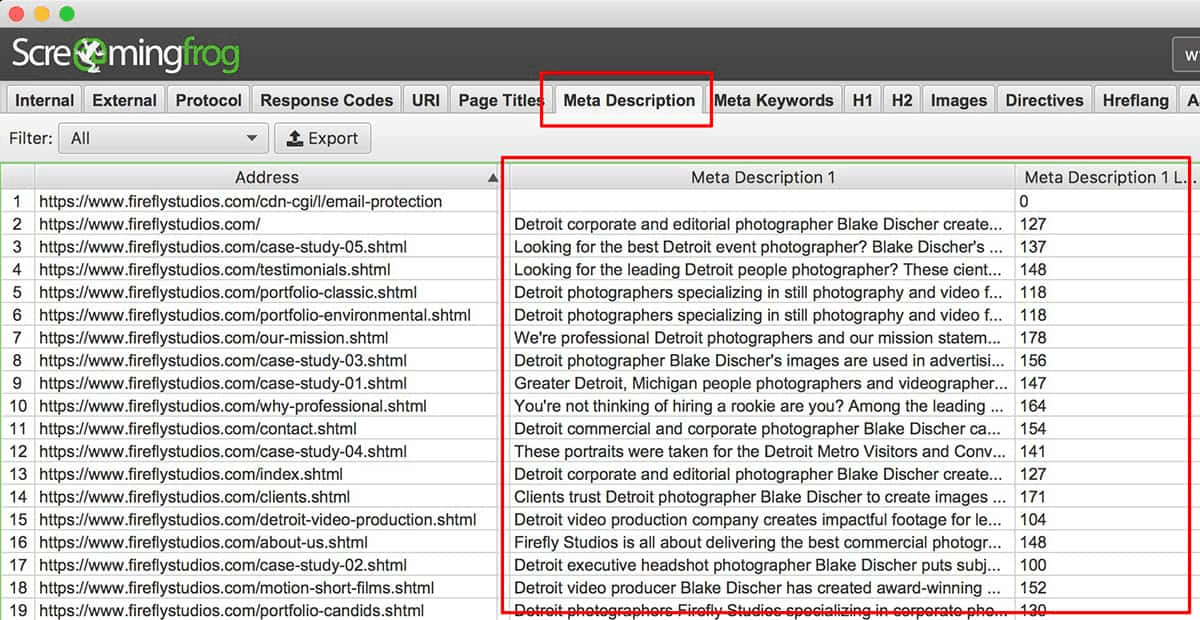Click description starting 'Detroit executive headshot photographer'
Image resolution: width=1200 pixels, height=620 pixels.
tap(758, 565)
